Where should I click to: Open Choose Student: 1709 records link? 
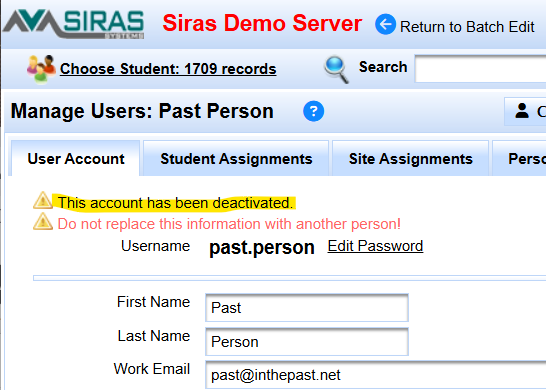click(168, 69)
